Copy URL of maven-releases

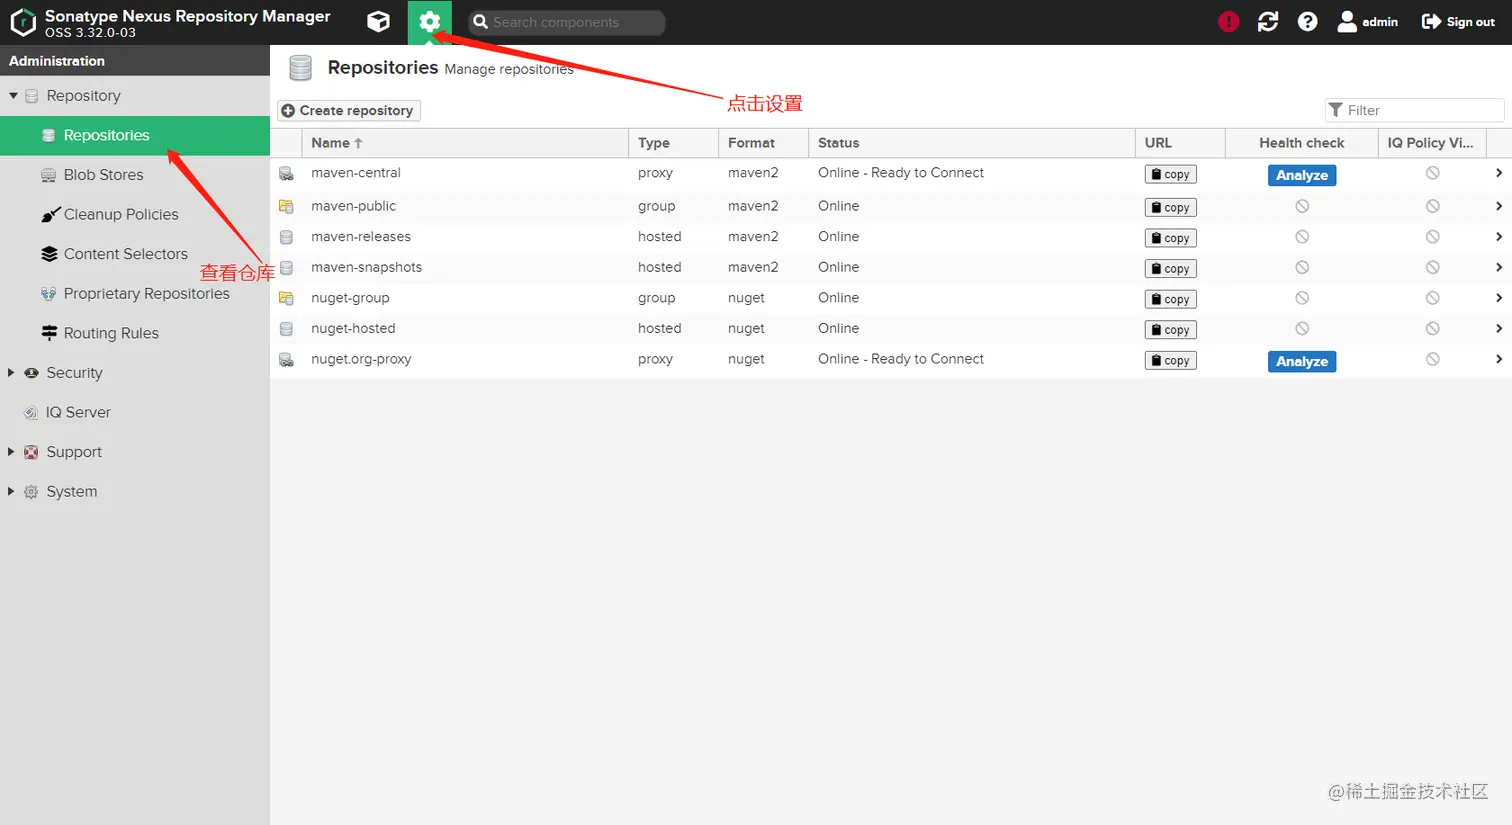(x=1170, y=238)
